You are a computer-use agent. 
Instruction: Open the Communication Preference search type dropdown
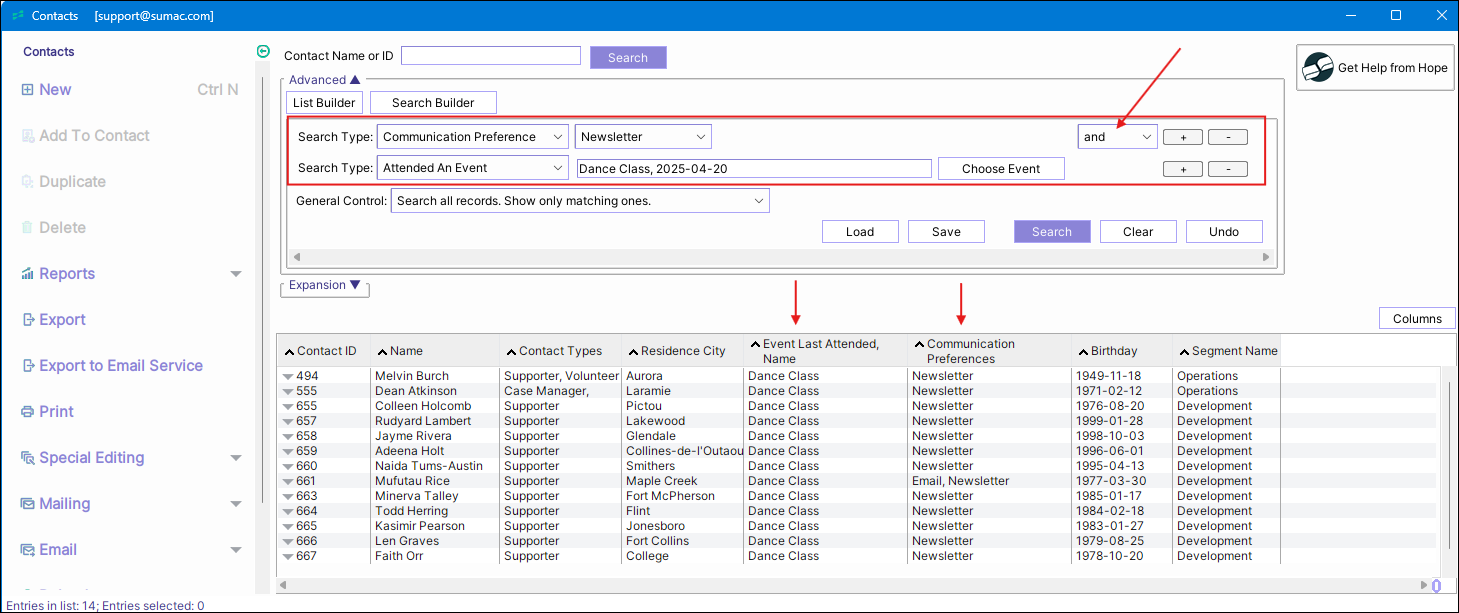pos(472,137)
